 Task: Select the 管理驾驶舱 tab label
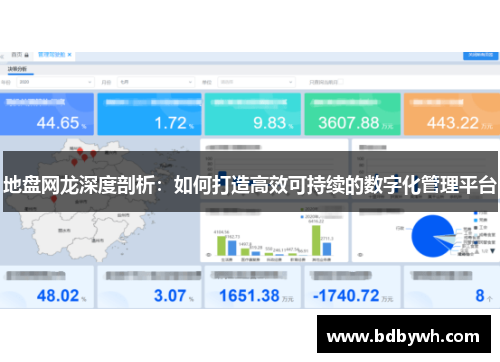51,55
